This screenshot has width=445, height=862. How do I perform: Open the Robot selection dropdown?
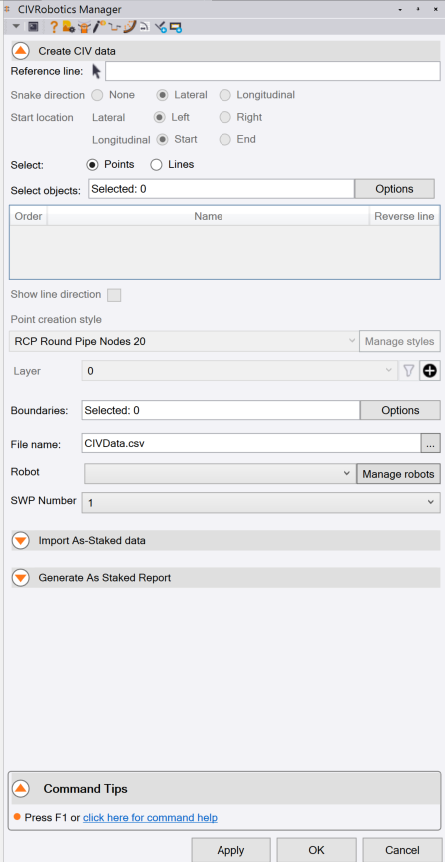pos(219,473)
